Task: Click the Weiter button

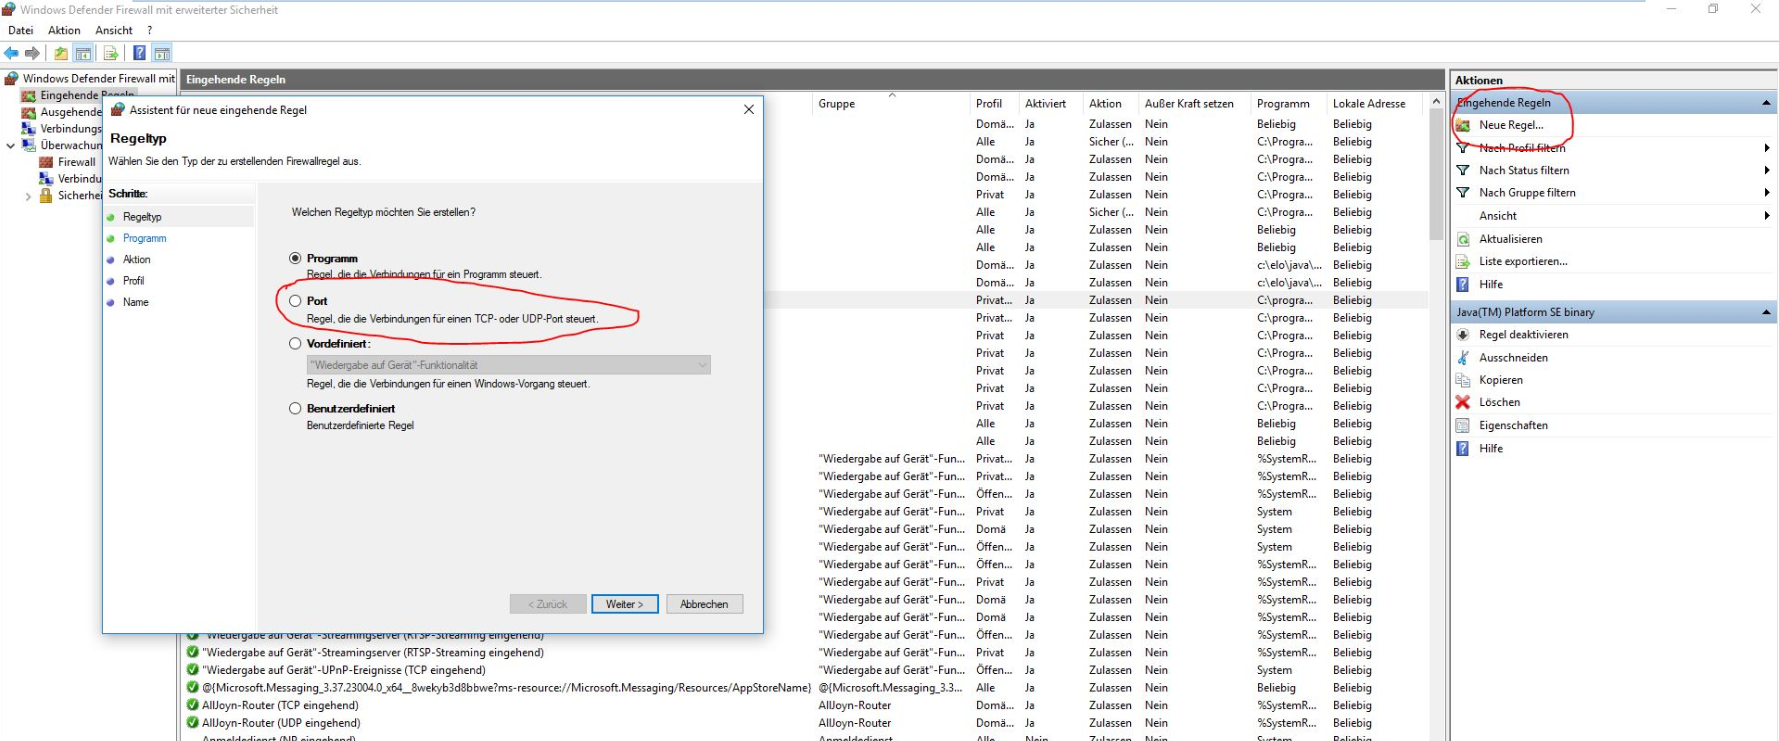Action: (624, 604)
